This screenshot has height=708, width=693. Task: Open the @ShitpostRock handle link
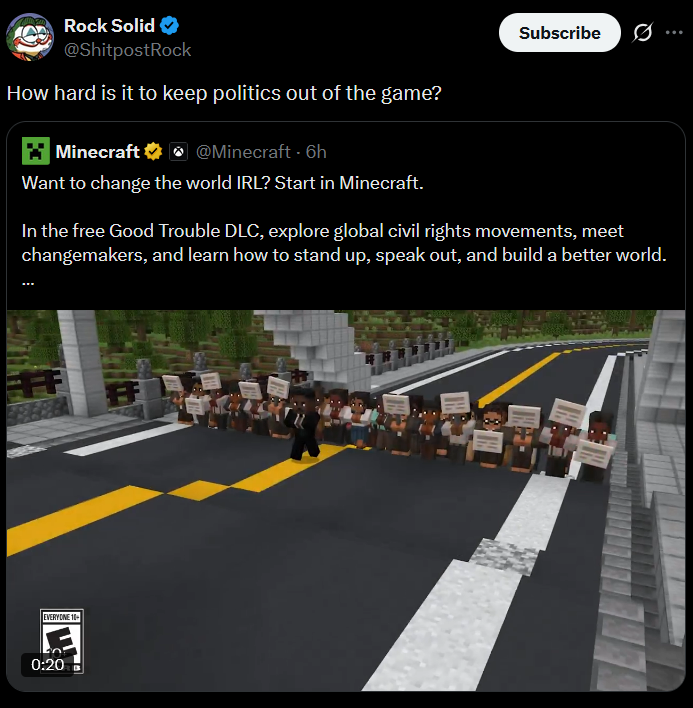(127, 50)
